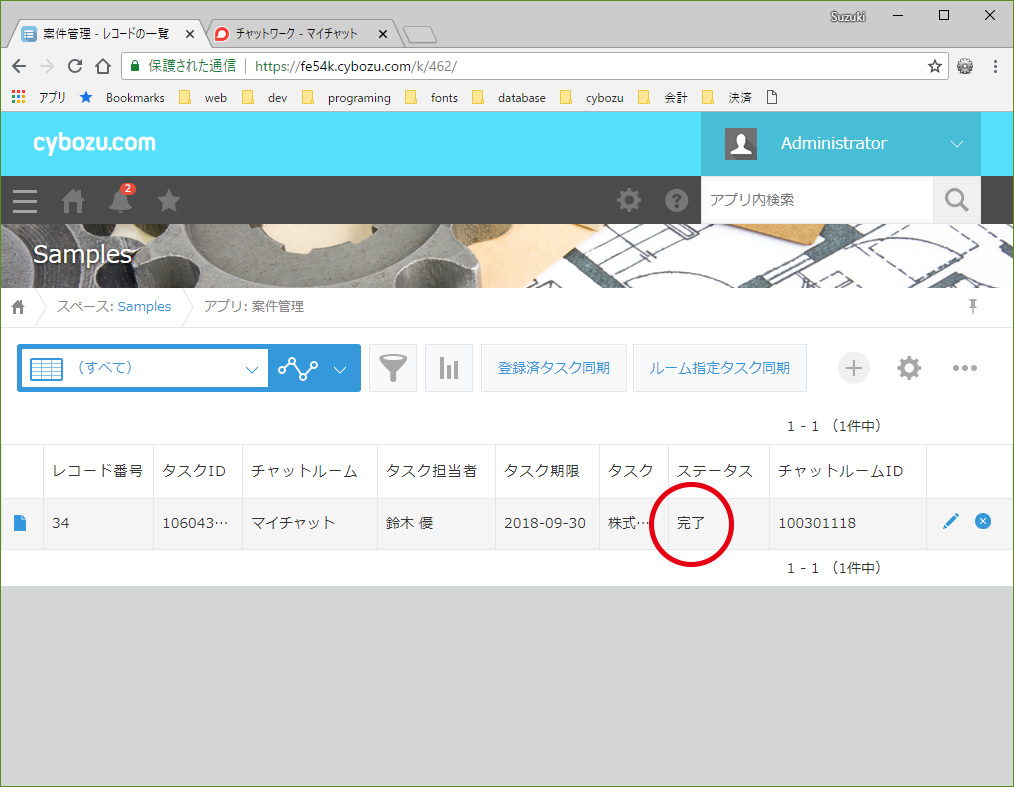Image resolution: width=1014 pixels, height=787 pixels.
Task: Open the database bookmark folder
Action: pyautogui.click(x=509, y=98)
